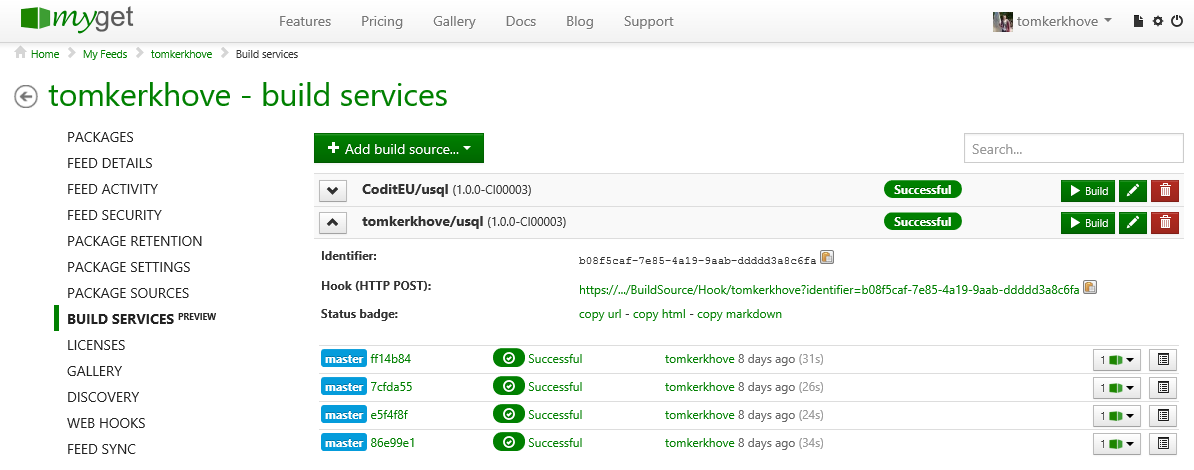
Task: Open the Hook HTTP POST URL link
Action: pos(829,289)
